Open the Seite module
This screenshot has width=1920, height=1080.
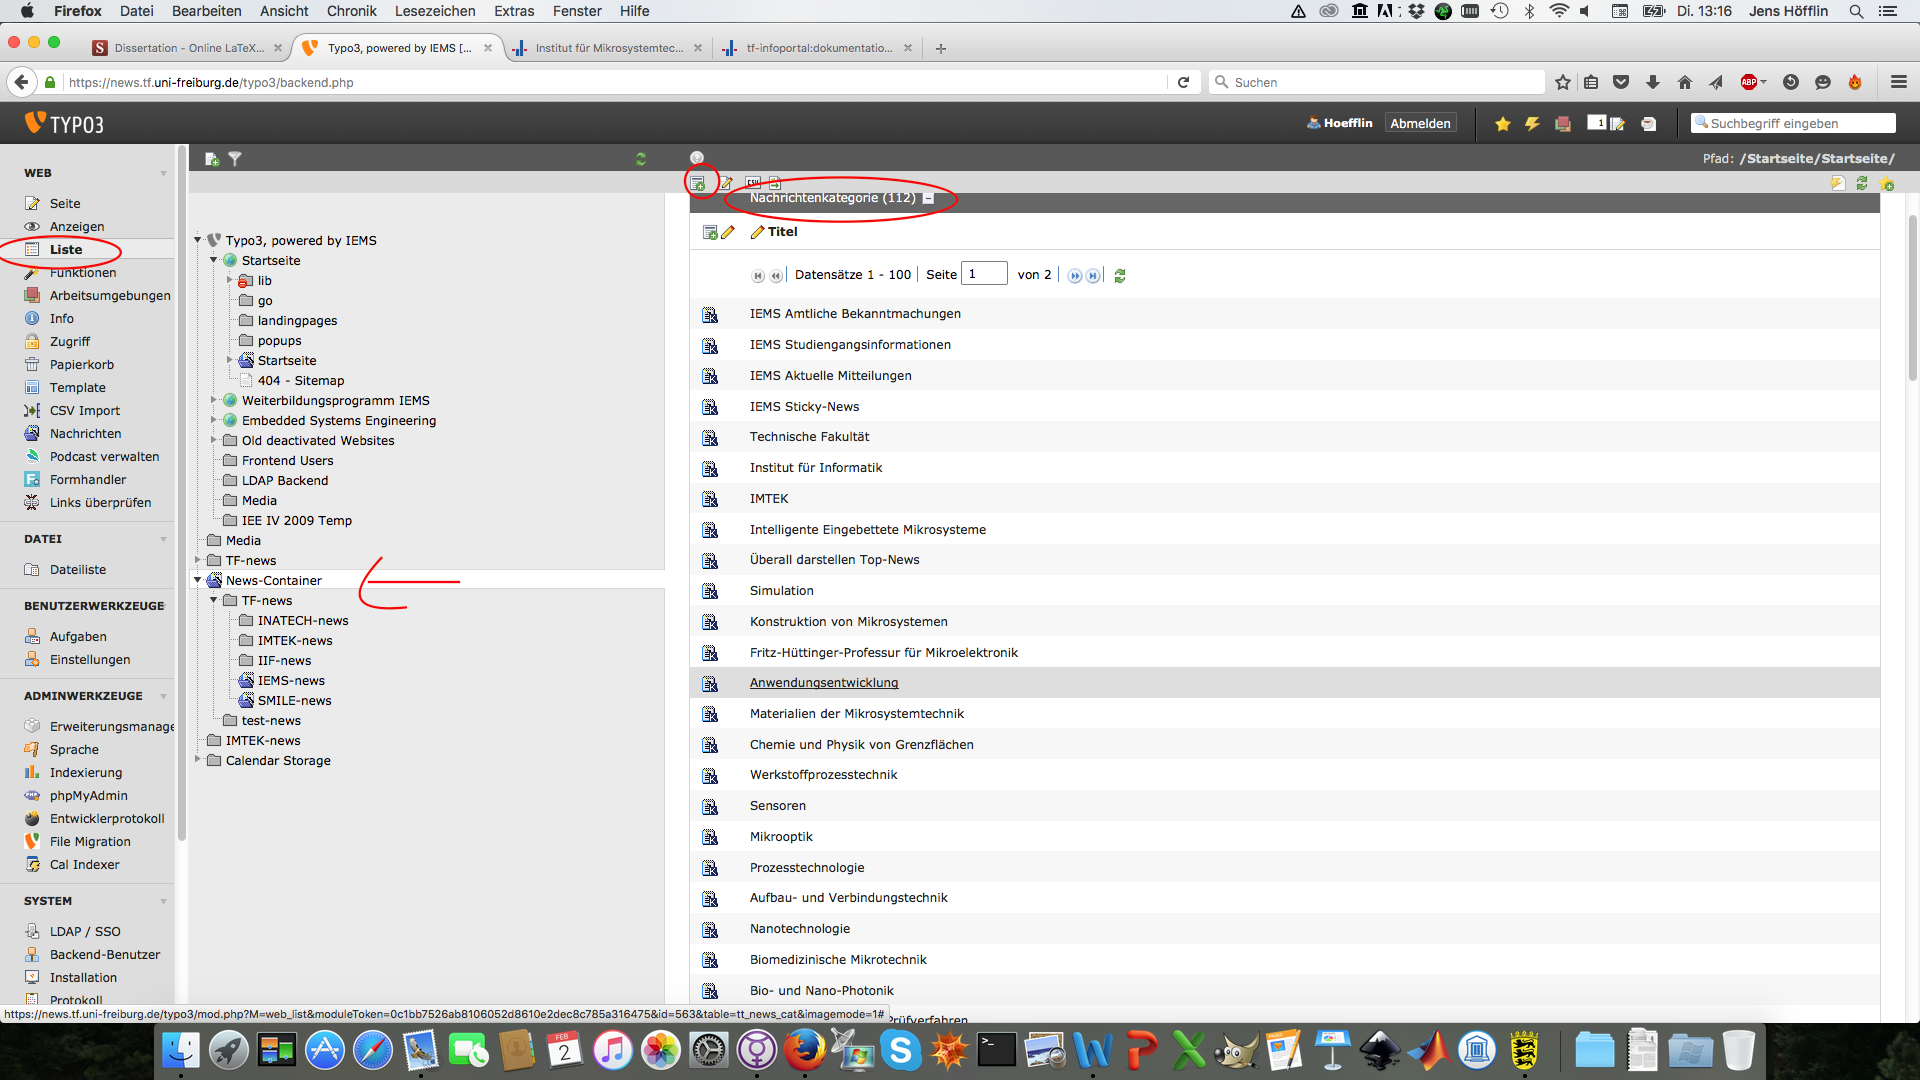point(65,204)
